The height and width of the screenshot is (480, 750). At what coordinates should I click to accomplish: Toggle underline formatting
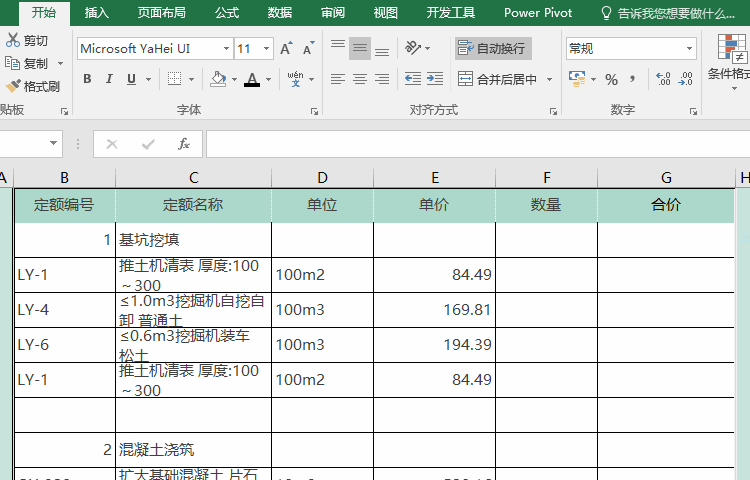[x=132, y=79]
